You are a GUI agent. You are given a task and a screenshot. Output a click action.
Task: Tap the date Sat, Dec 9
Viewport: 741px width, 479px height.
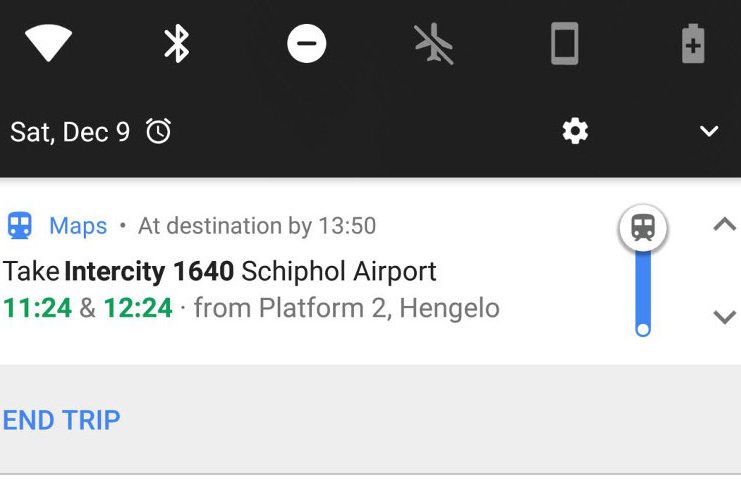(70, 131)
